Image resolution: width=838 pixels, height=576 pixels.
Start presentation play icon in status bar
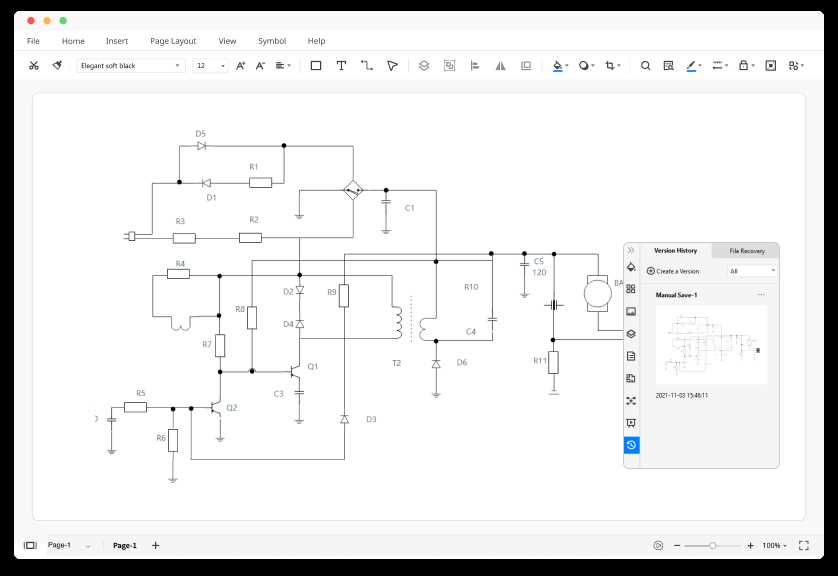tap(658, 546)
